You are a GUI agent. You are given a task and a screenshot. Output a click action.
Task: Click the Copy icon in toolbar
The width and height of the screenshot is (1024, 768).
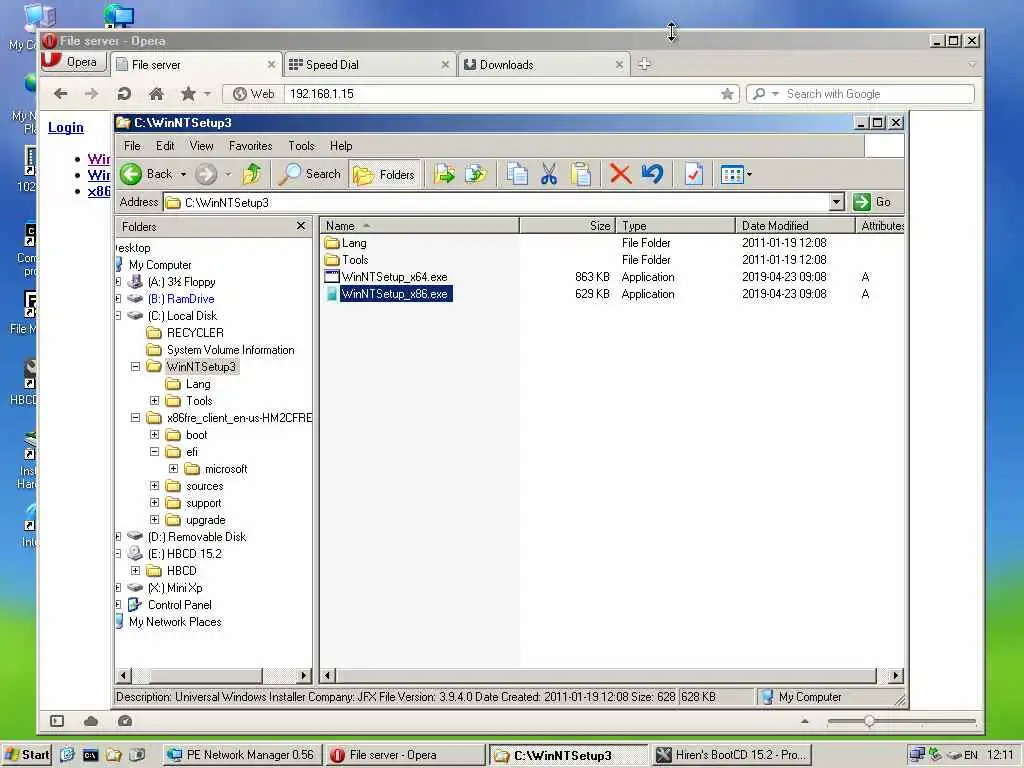point(517,174)
